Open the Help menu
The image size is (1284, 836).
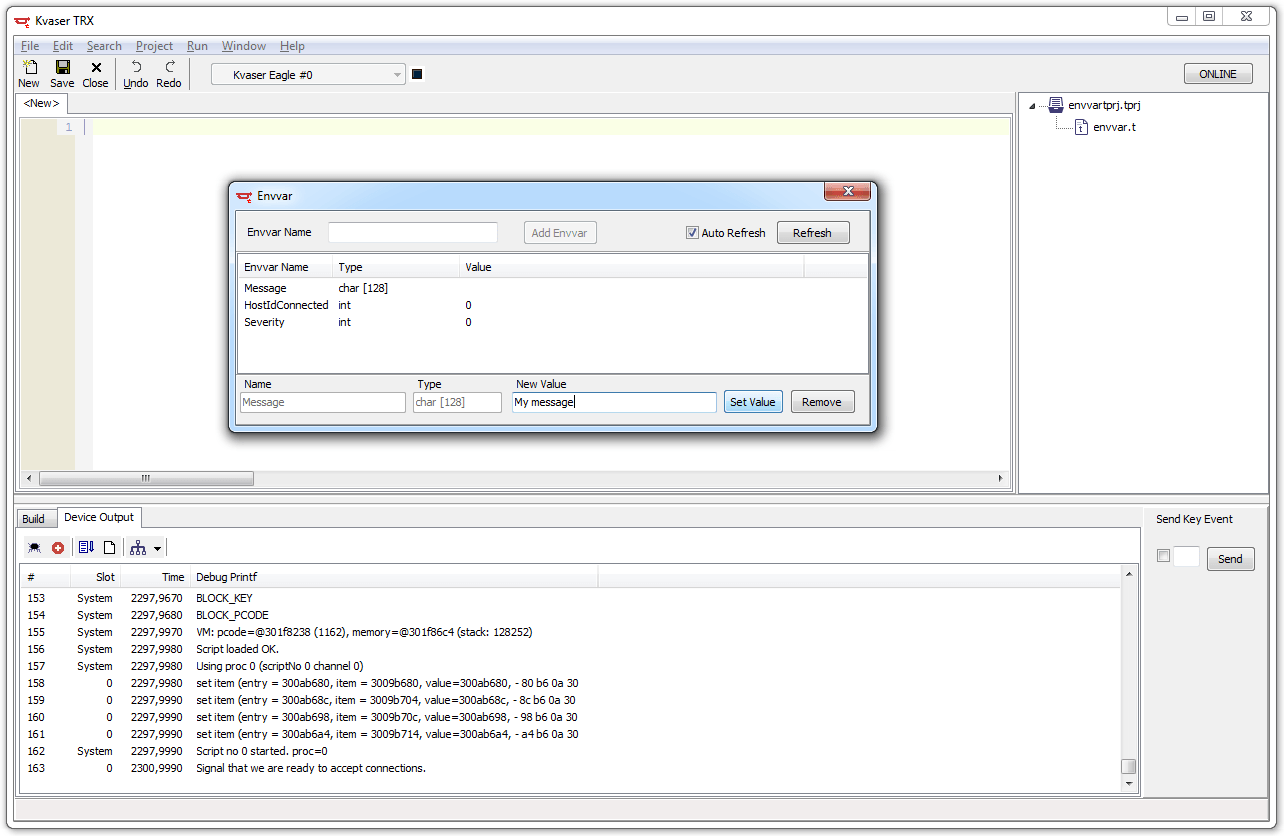coord(292,46)
